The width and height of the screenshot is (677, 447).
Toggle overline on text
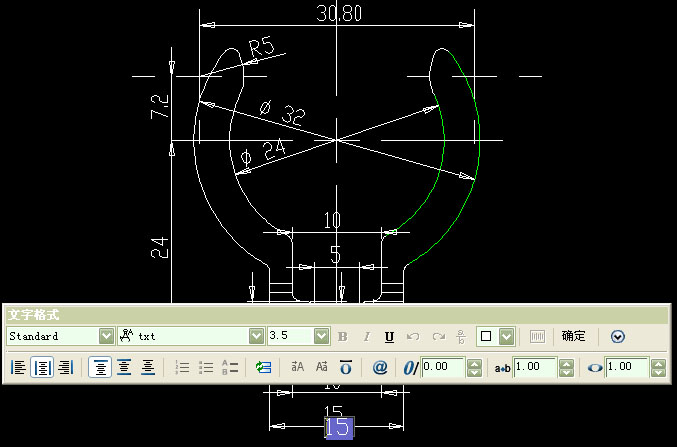tap(346, 368)
